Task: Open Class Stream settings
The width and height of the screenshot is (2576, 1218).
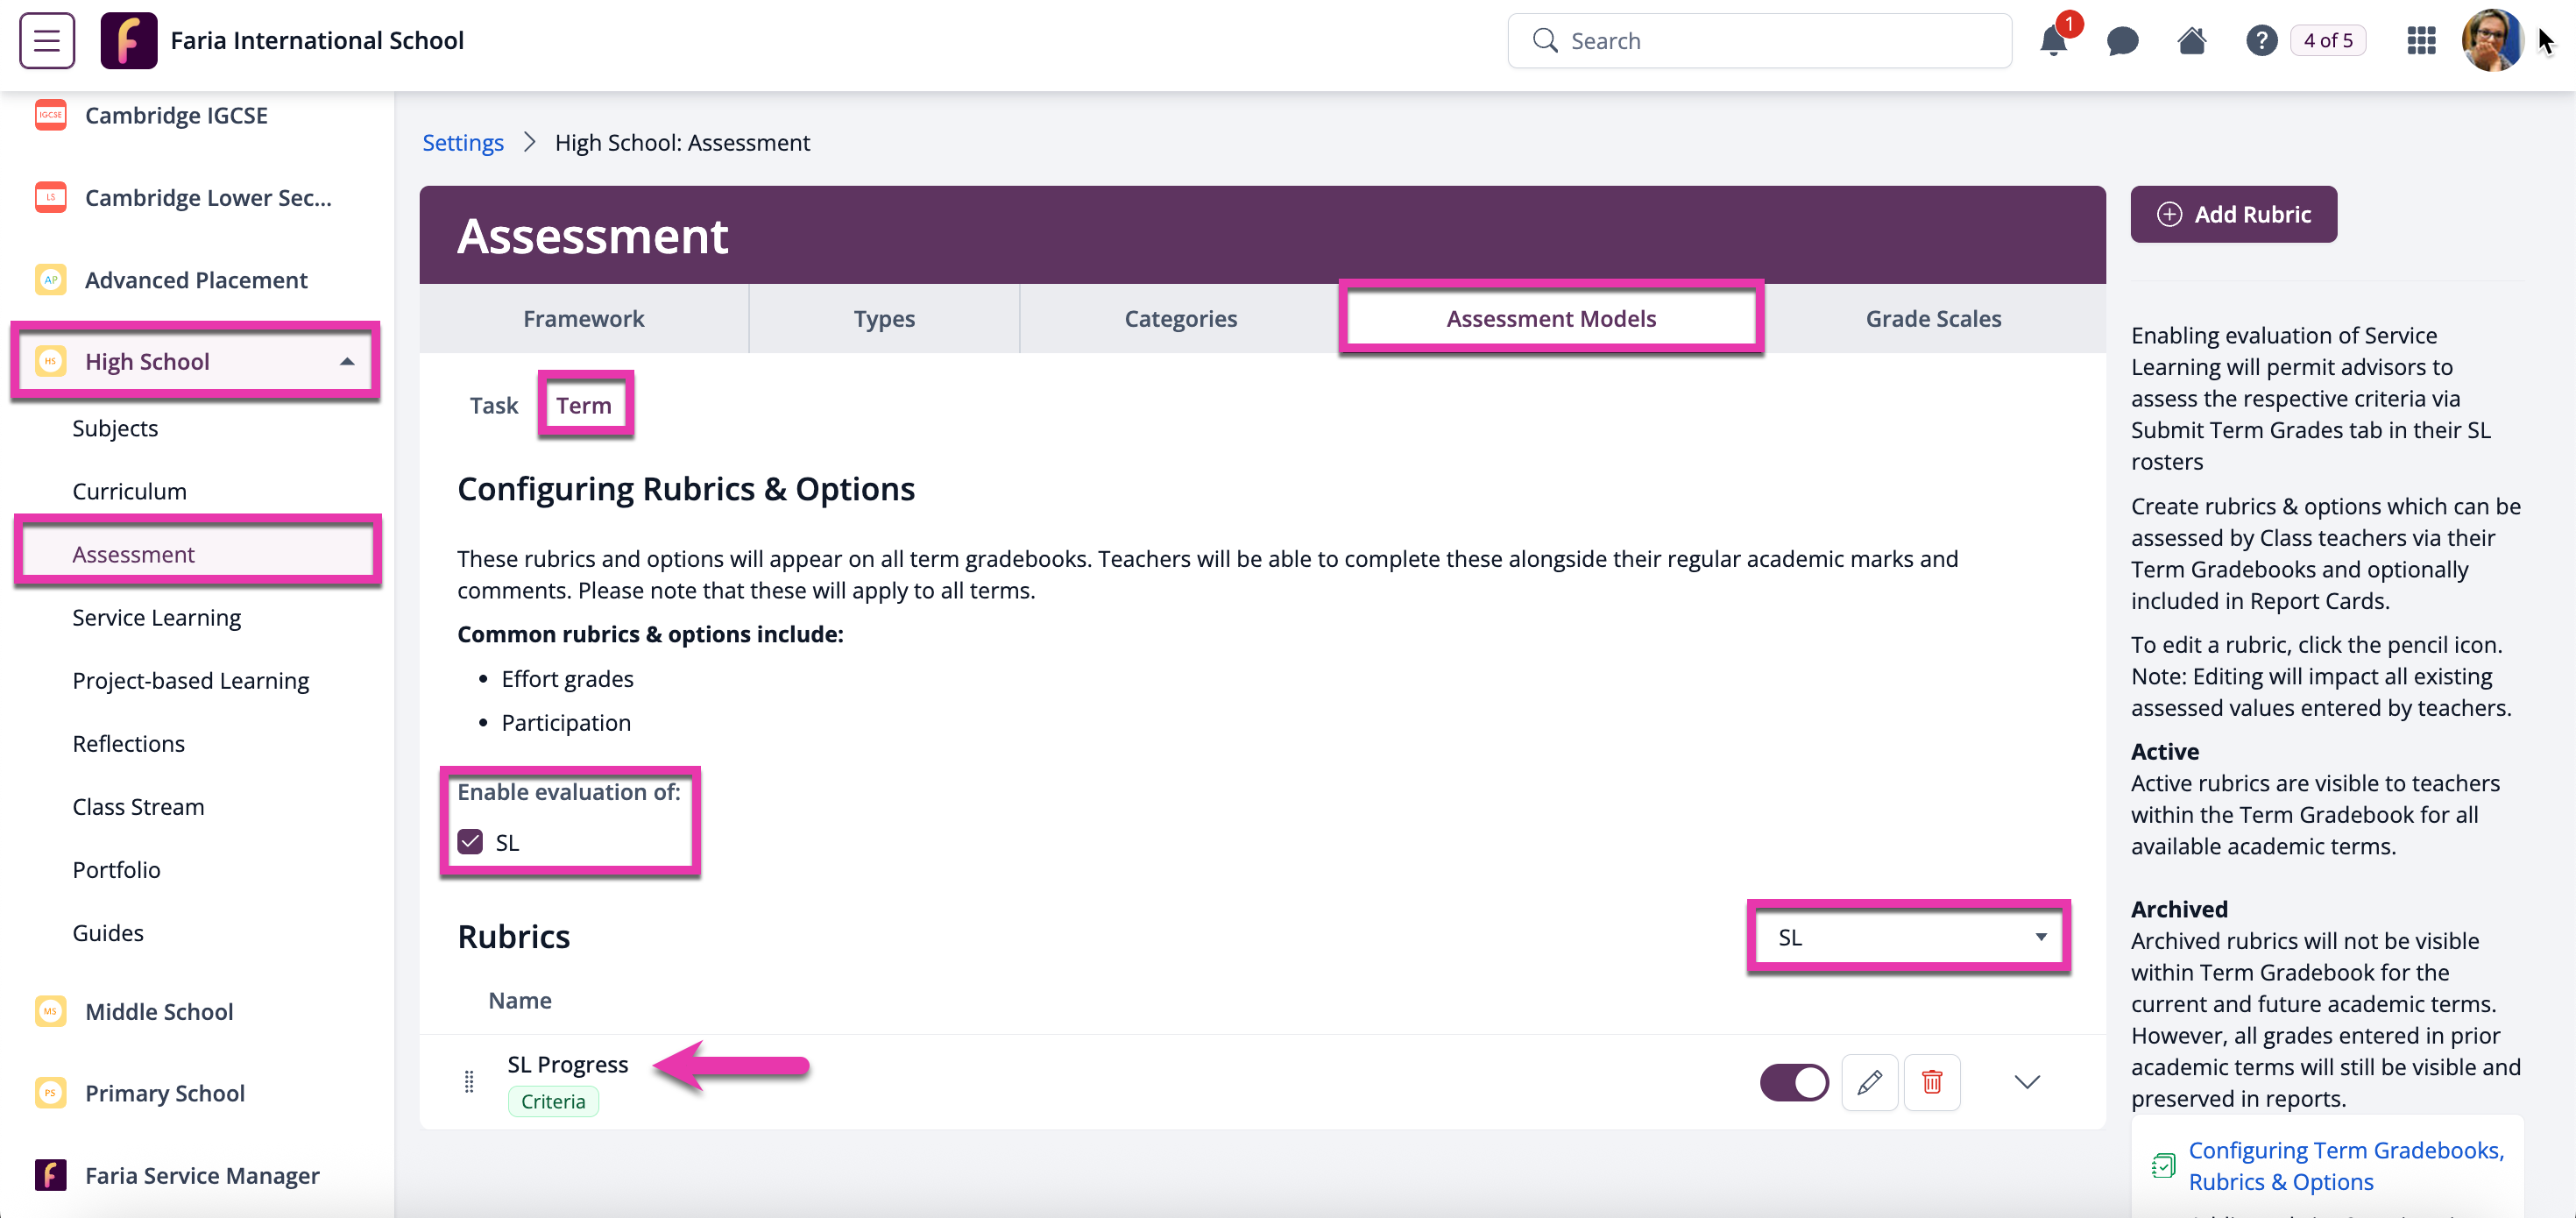Action: pyautogui.click(x=138, y=806)
